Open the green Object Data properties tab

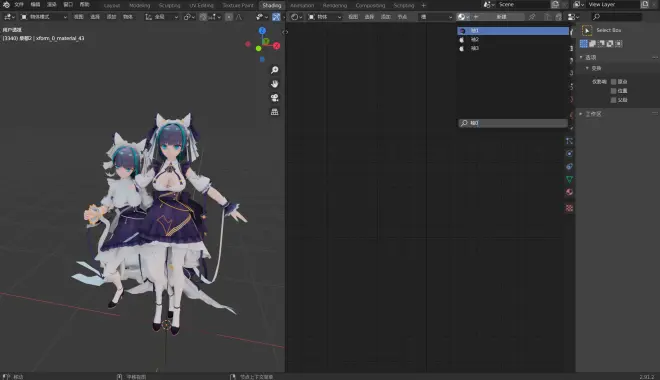(x=569, y=179)
